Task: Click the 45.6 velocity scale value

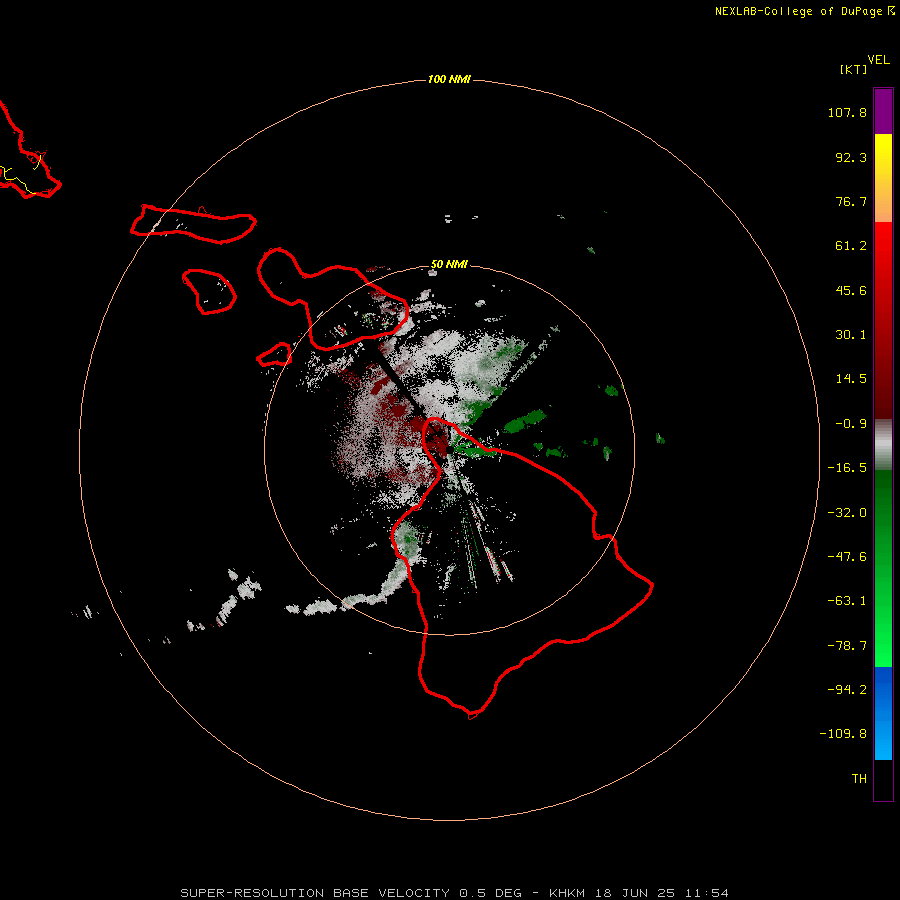Action: pyautogui.click(x=851, y=290)
